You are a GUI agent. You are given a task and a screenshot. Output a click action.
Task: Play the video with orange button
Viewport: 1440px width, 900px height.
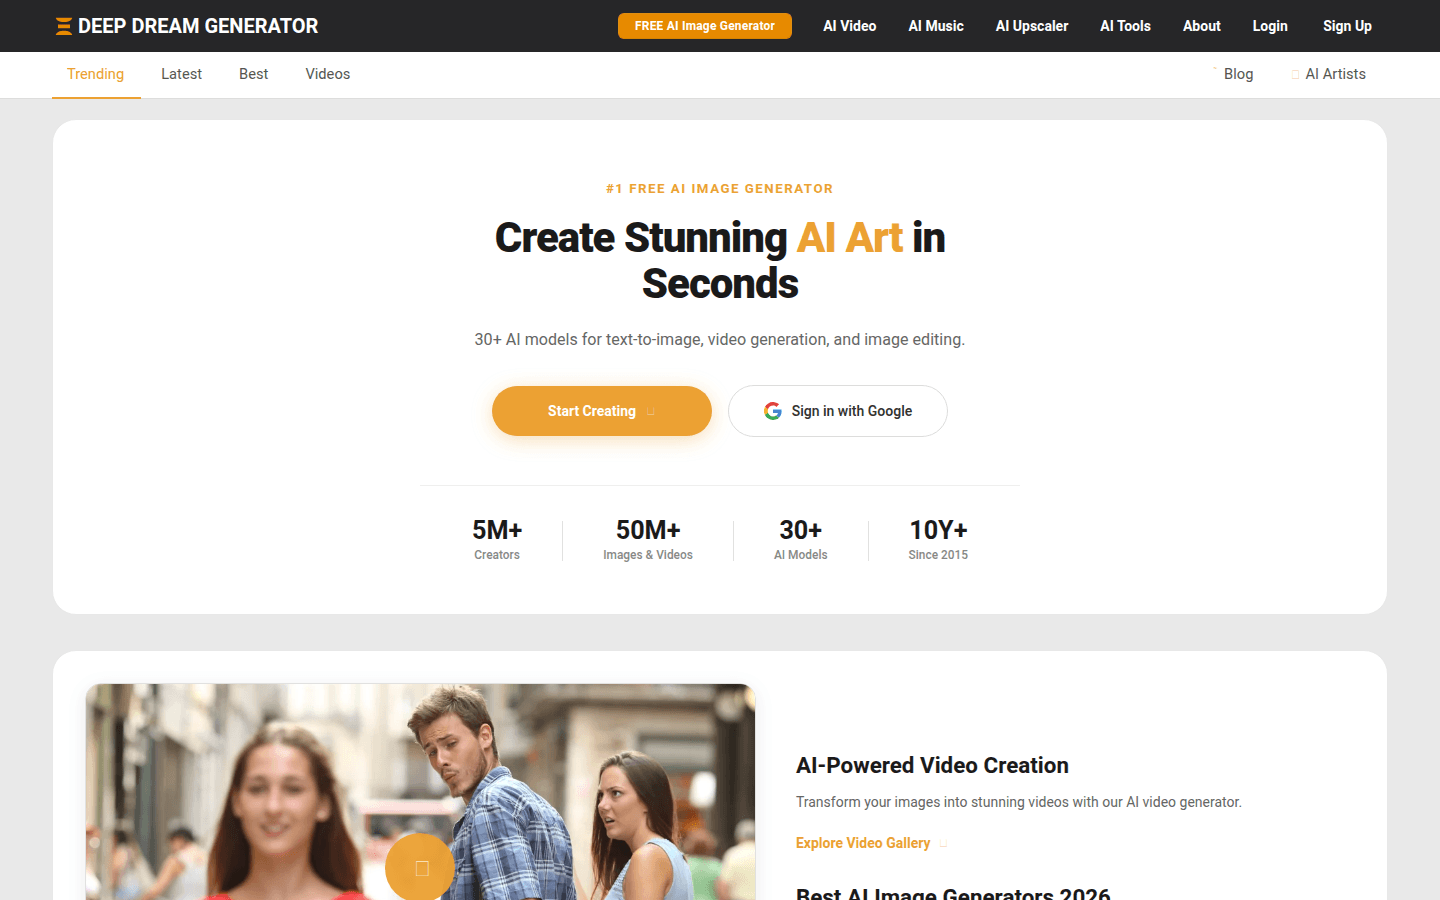click(x=420, y=867)
